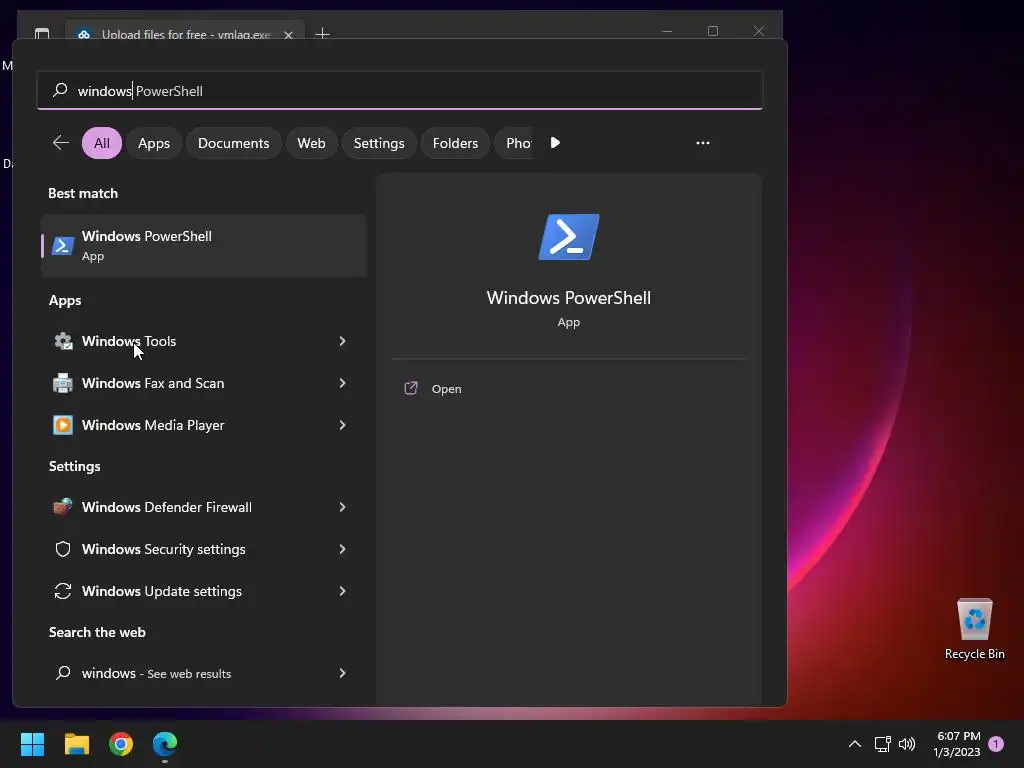The height and width of the screenshot is (768, 1024).
Task: Click the Windows Security shield icon
Action: pyautogui.click(x=63, y=549)
